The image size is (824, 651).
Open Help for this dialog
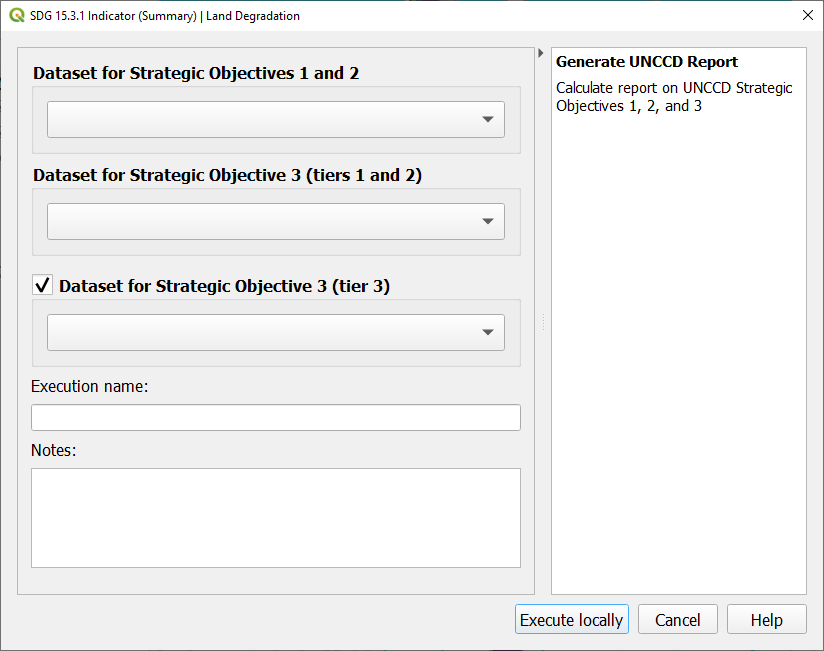click(766, 620)
